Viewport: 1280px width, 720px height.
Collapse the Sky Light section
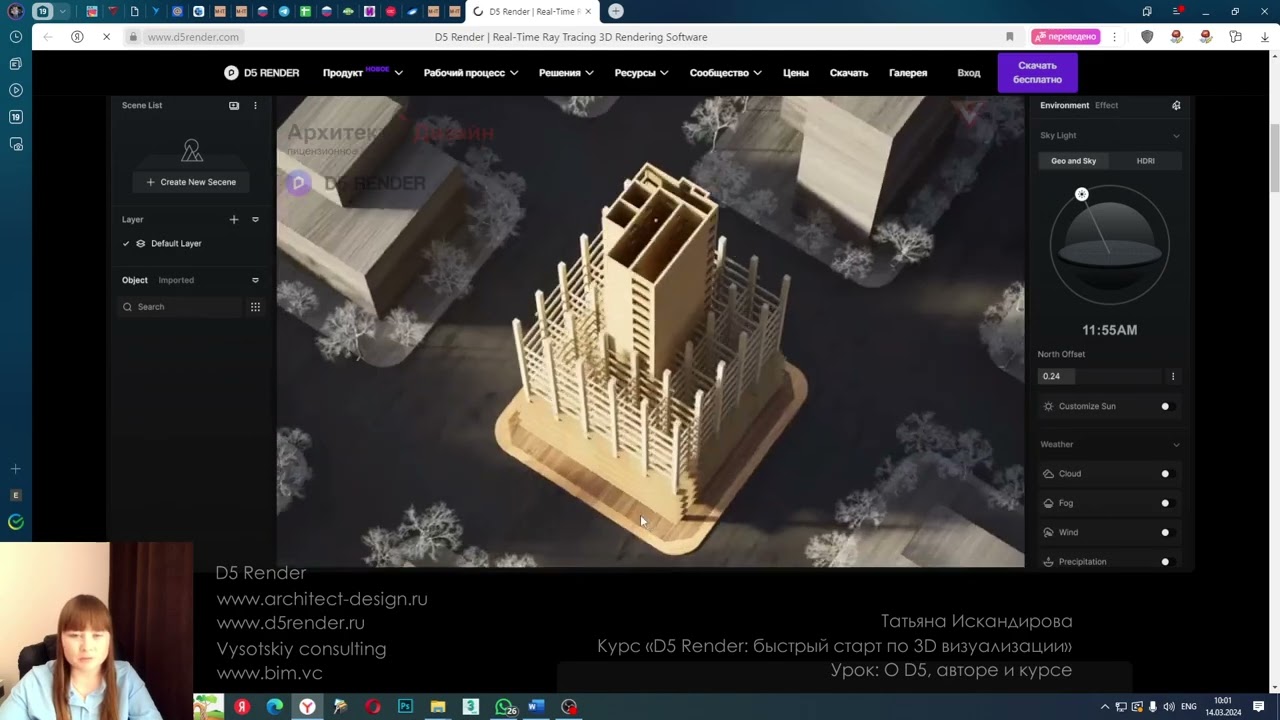[1176, 136]
